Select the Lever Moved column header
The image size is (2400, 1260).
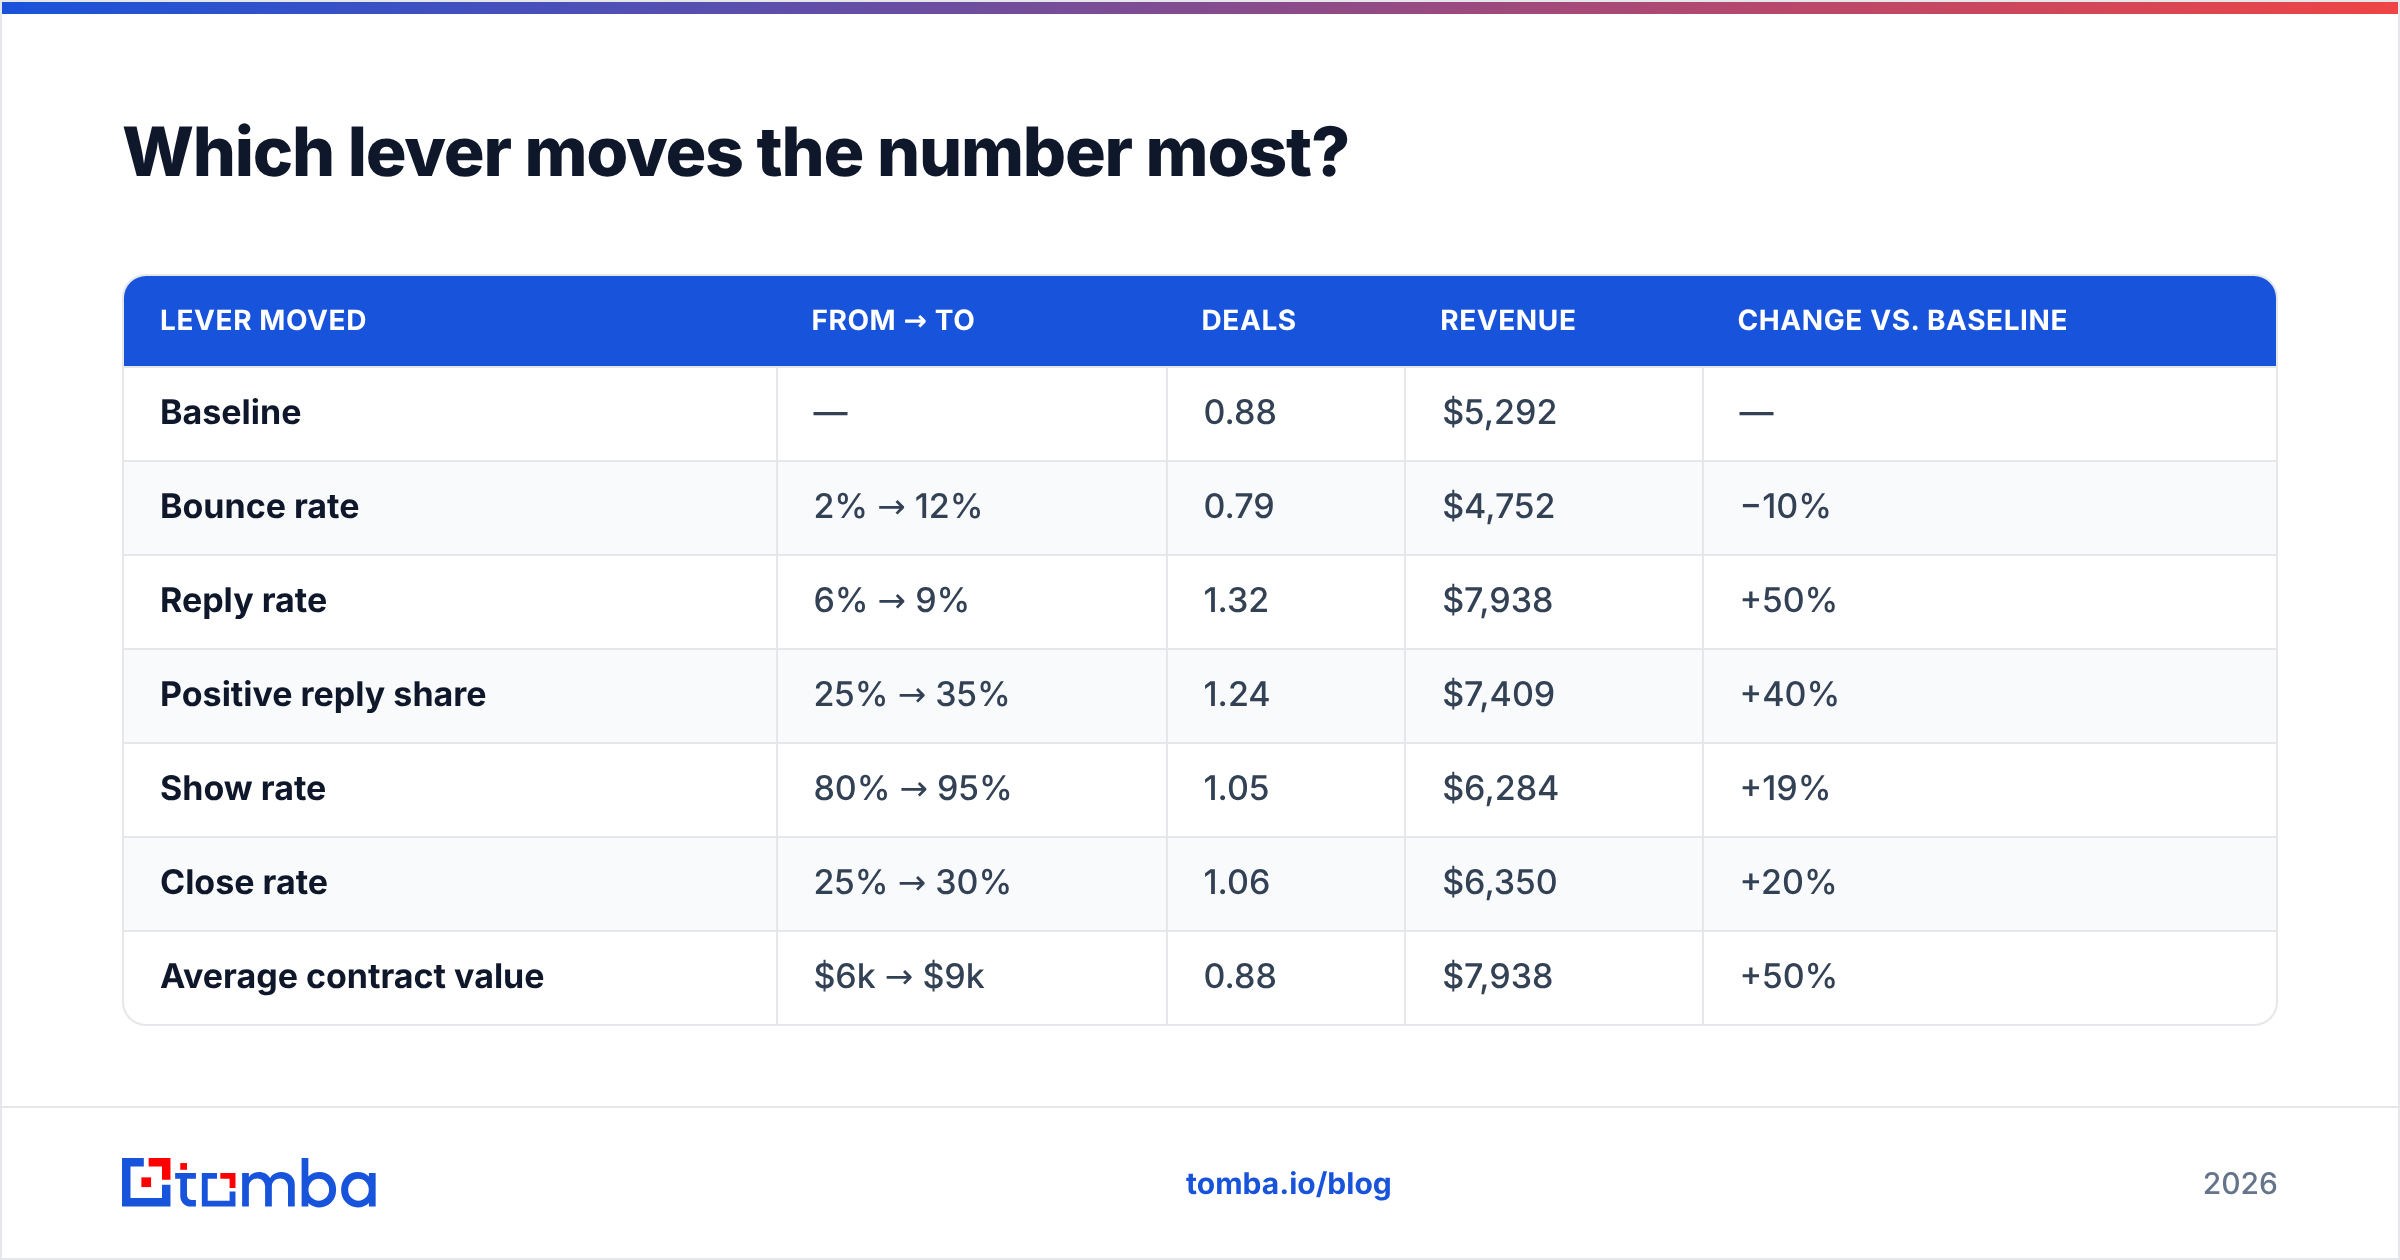point(263,320)
